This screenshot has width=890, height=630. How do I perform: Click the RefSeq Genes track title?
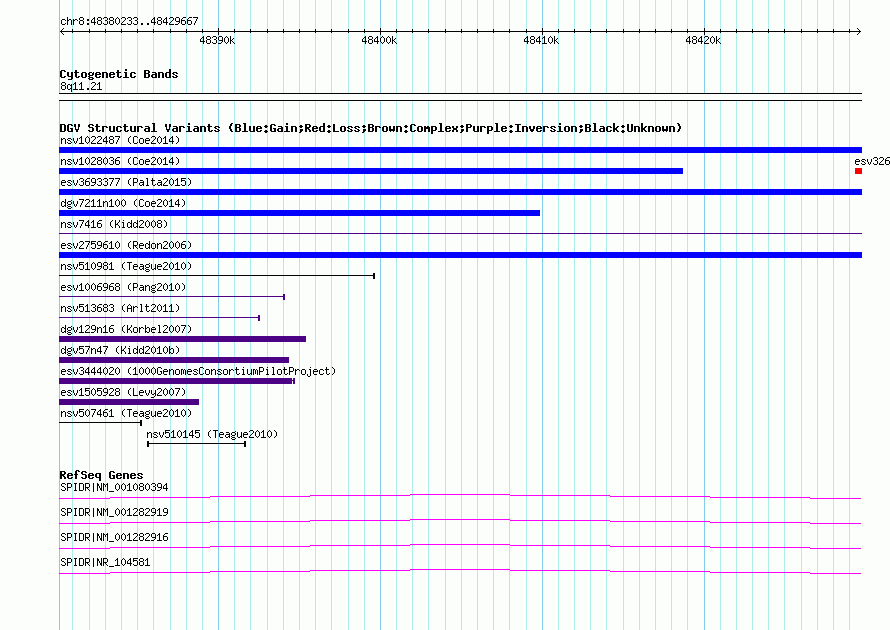[101, 475]
